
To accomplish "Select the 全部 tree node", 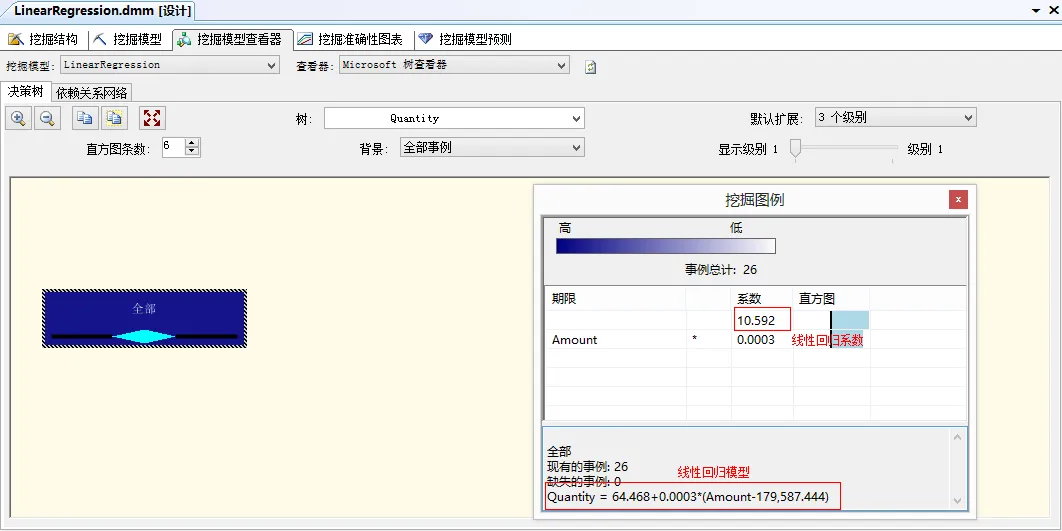I will 144,318.
